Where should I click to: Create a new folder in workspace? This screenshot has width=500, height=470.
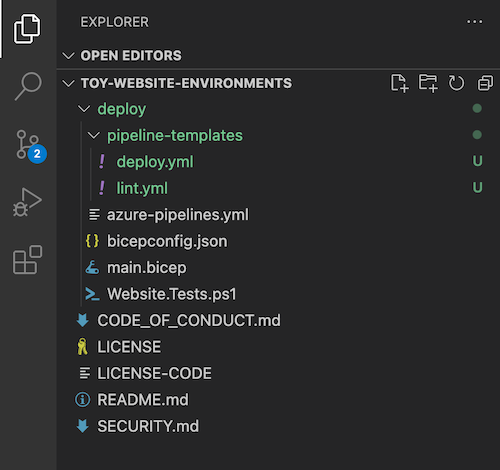pos(428,83)
